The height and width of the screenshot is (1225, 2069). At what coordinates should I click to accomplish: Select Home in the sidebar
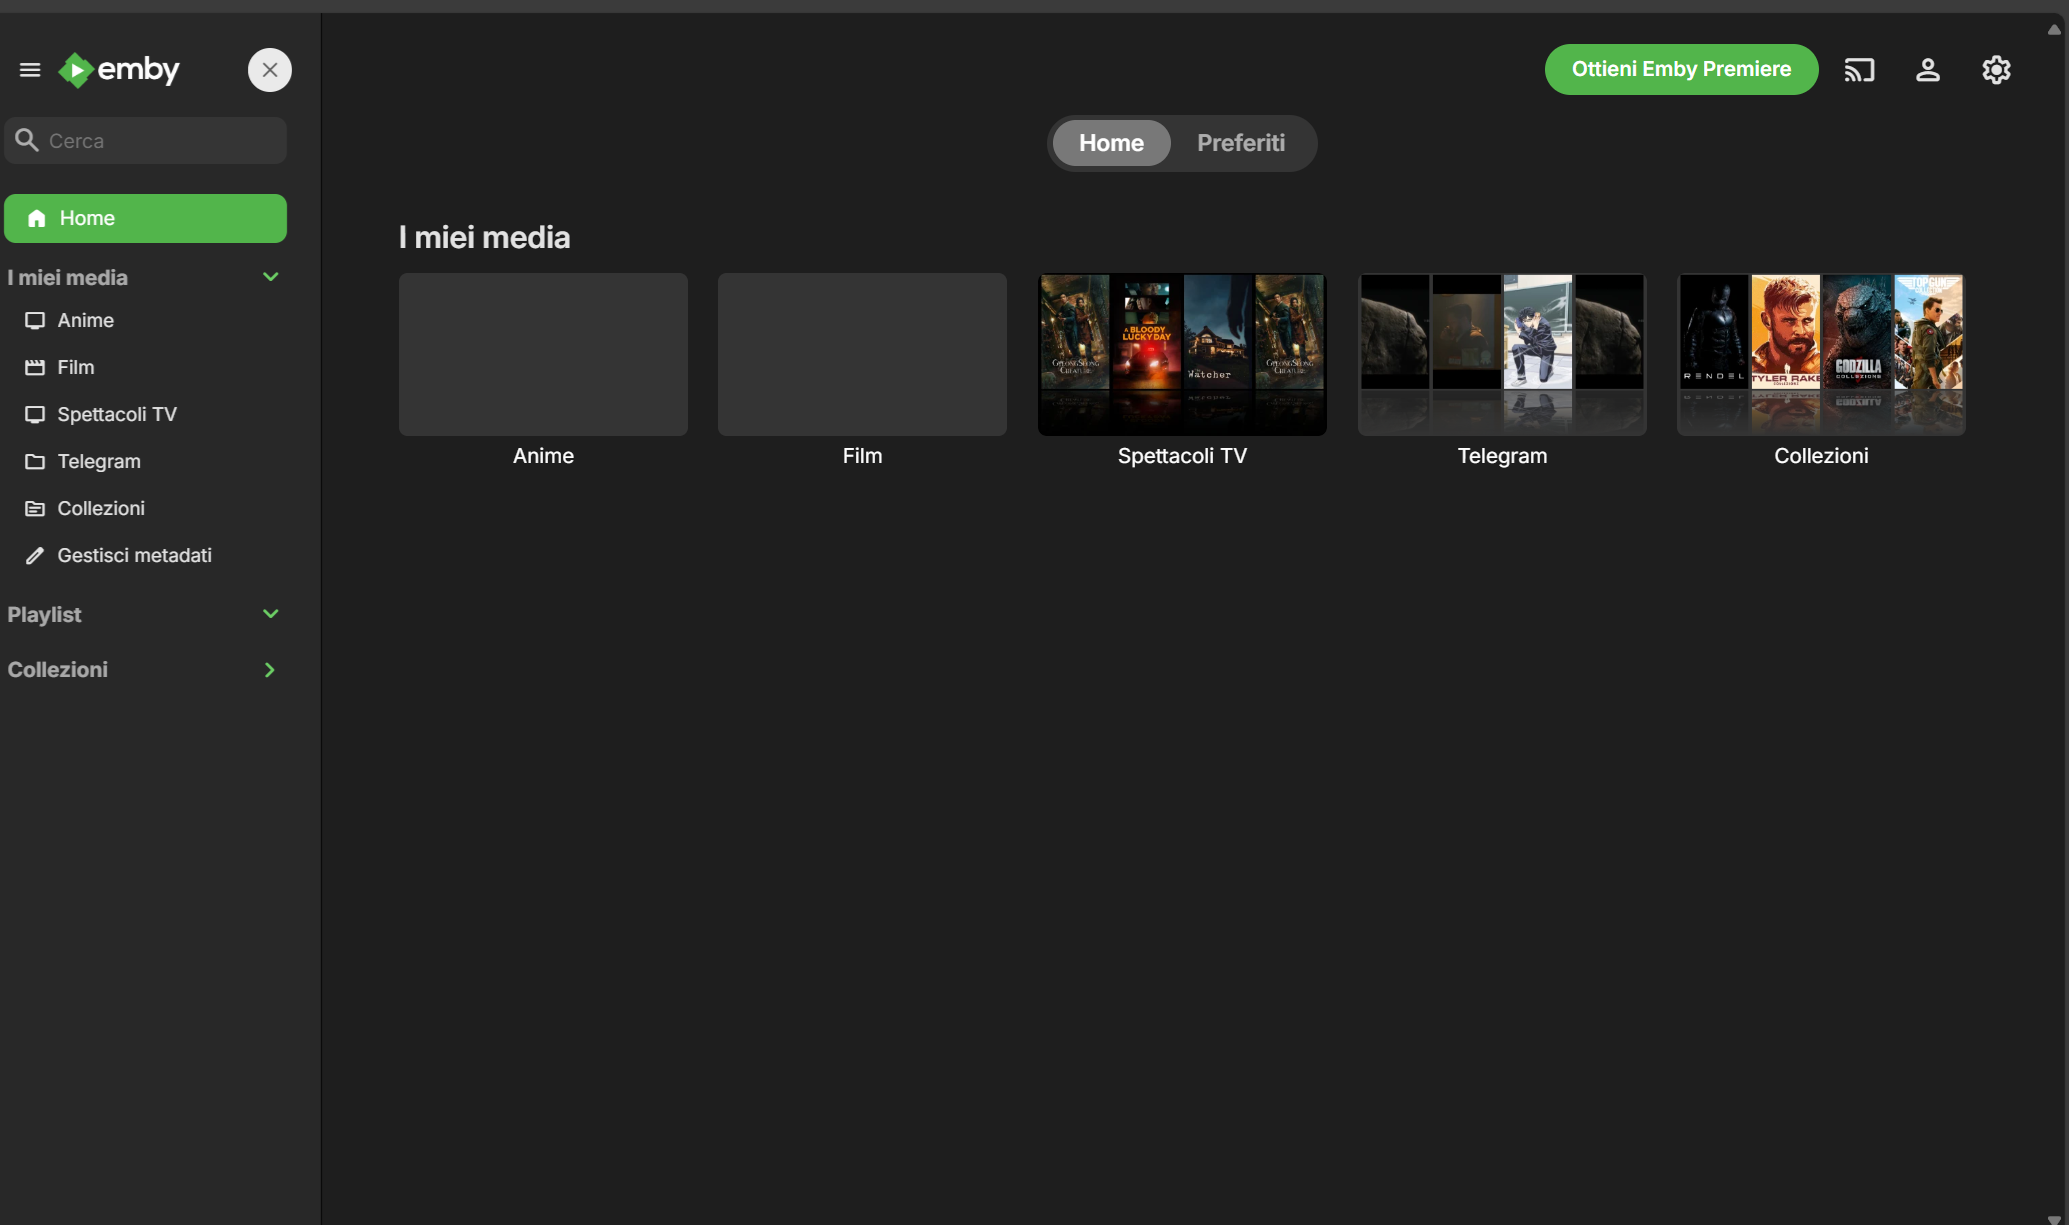point(145,218)
